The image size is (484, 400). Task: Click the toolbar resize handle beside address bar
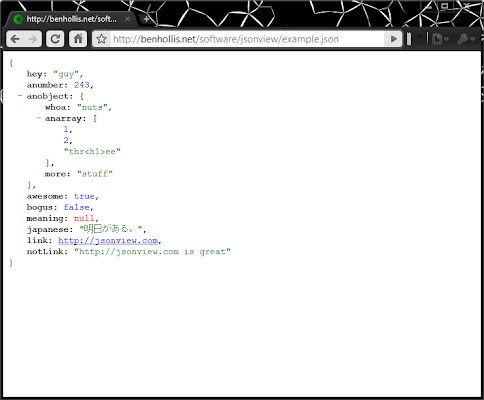click(x=409, y=39)
